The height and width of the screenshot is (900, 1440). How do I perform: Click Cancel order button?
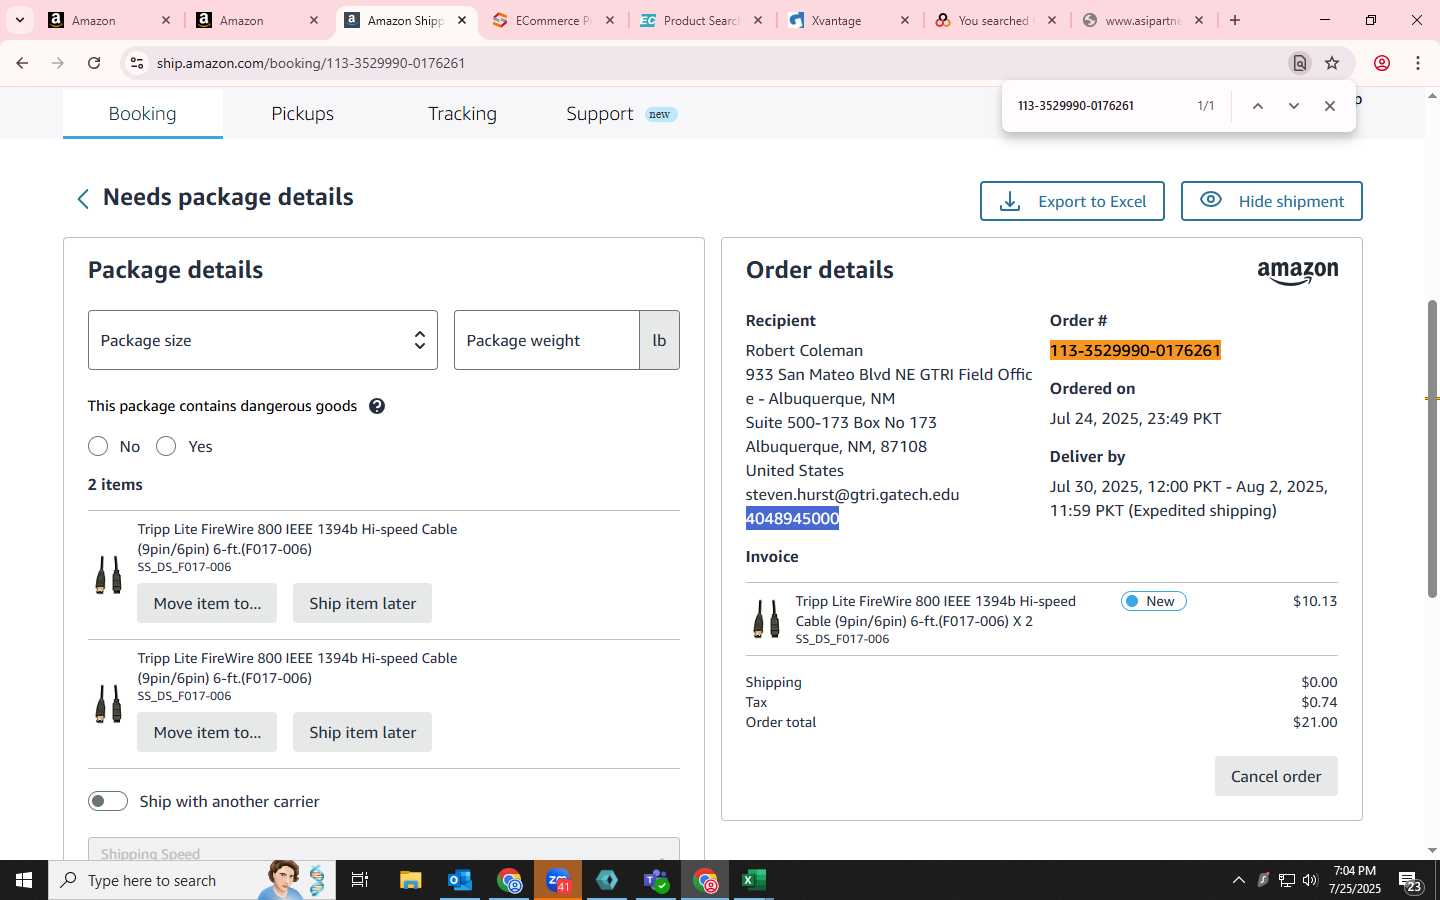1276,776
